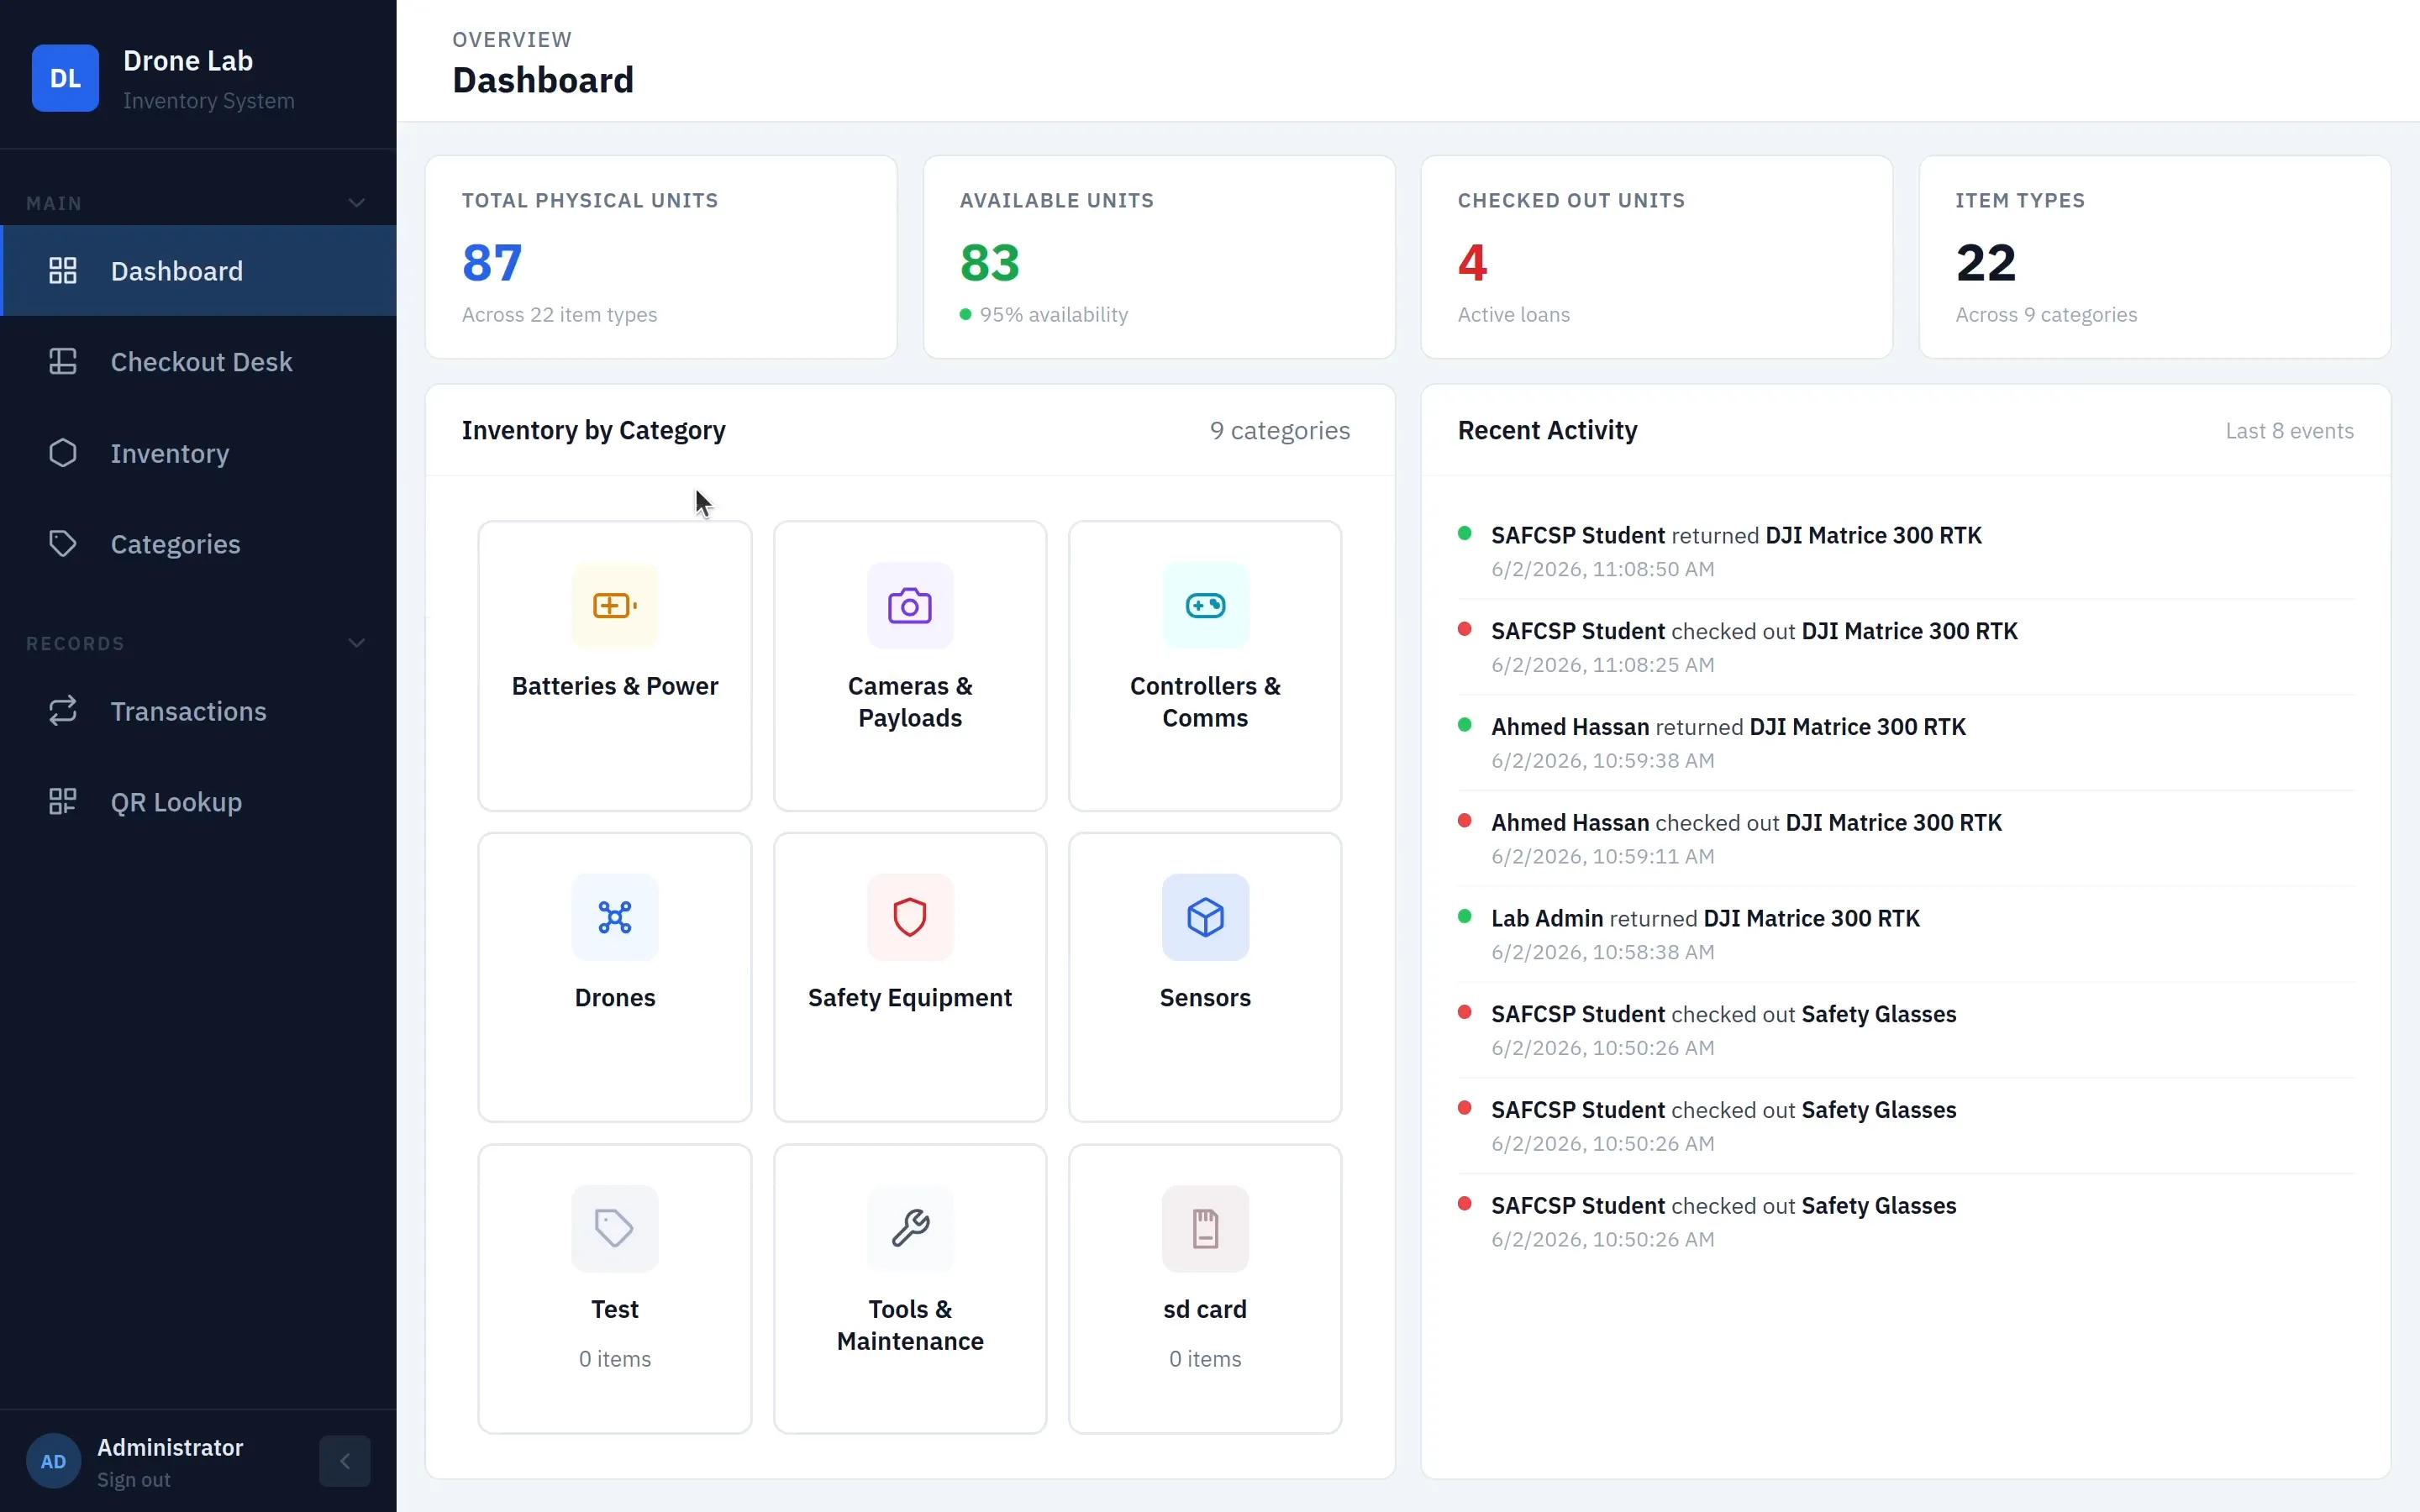Image resolution: width=2420 pixels, height=1512 pixels.
Task: Open the Tools & Maintenance category card
Action: (910, 1289)
